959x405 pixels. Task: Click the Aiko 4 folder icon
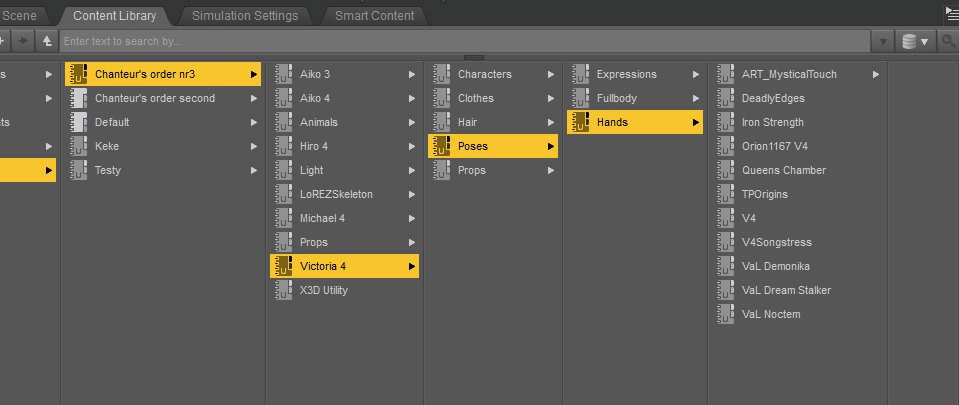click(x=284, y=98)
